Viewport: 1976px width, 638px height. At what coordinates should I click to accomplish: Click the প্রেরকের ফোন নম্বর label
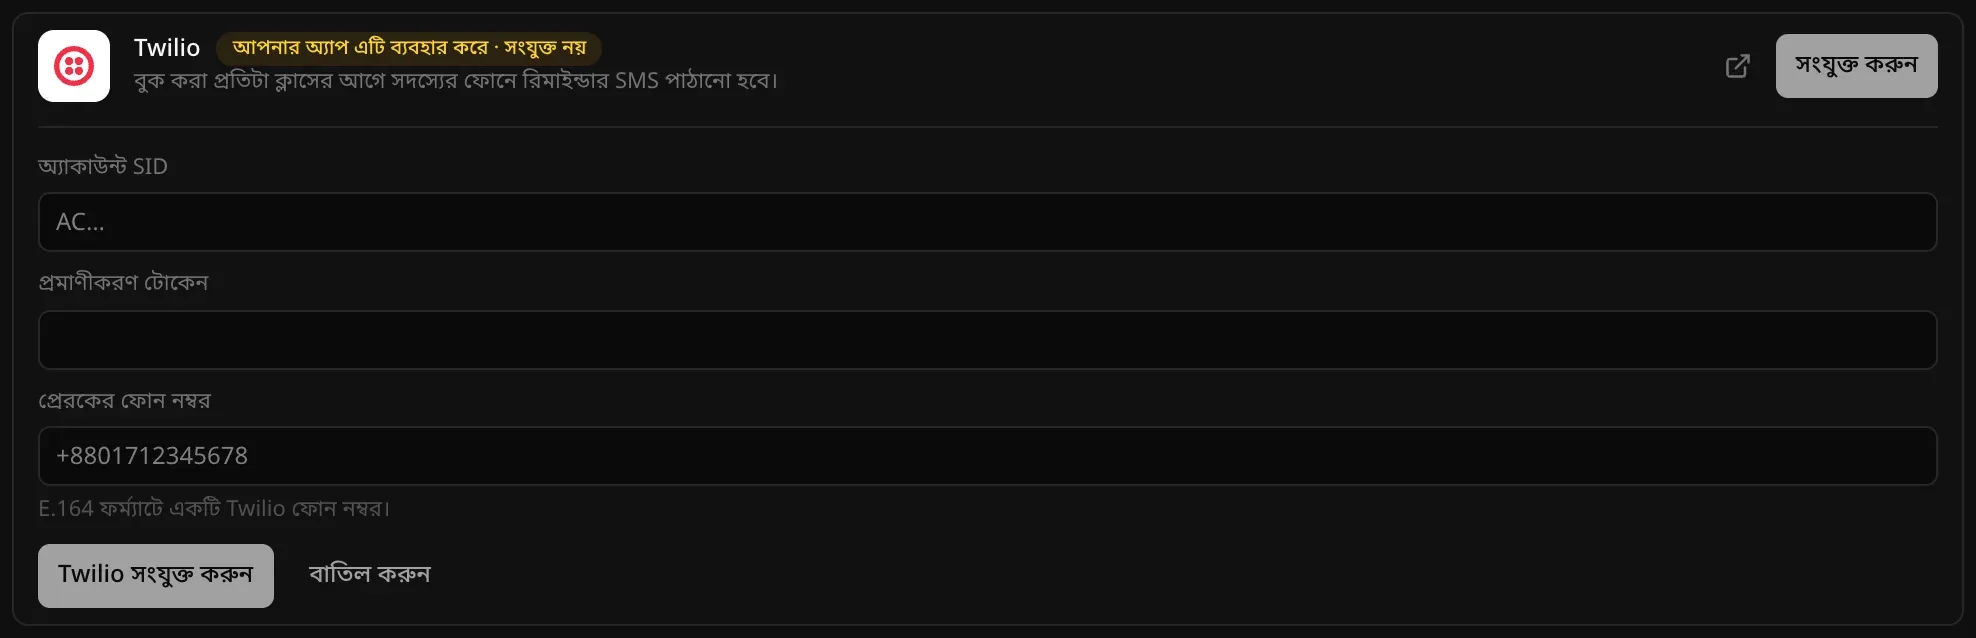click(125, 401)
